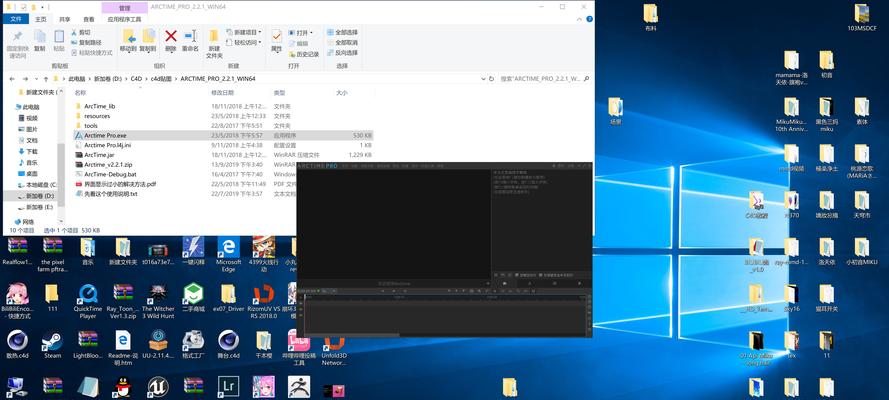889x400 pixels.
Task: Switch to the 共享 (Share) ribbon tab
Action: pyautogui.click(x=65, y=19)
